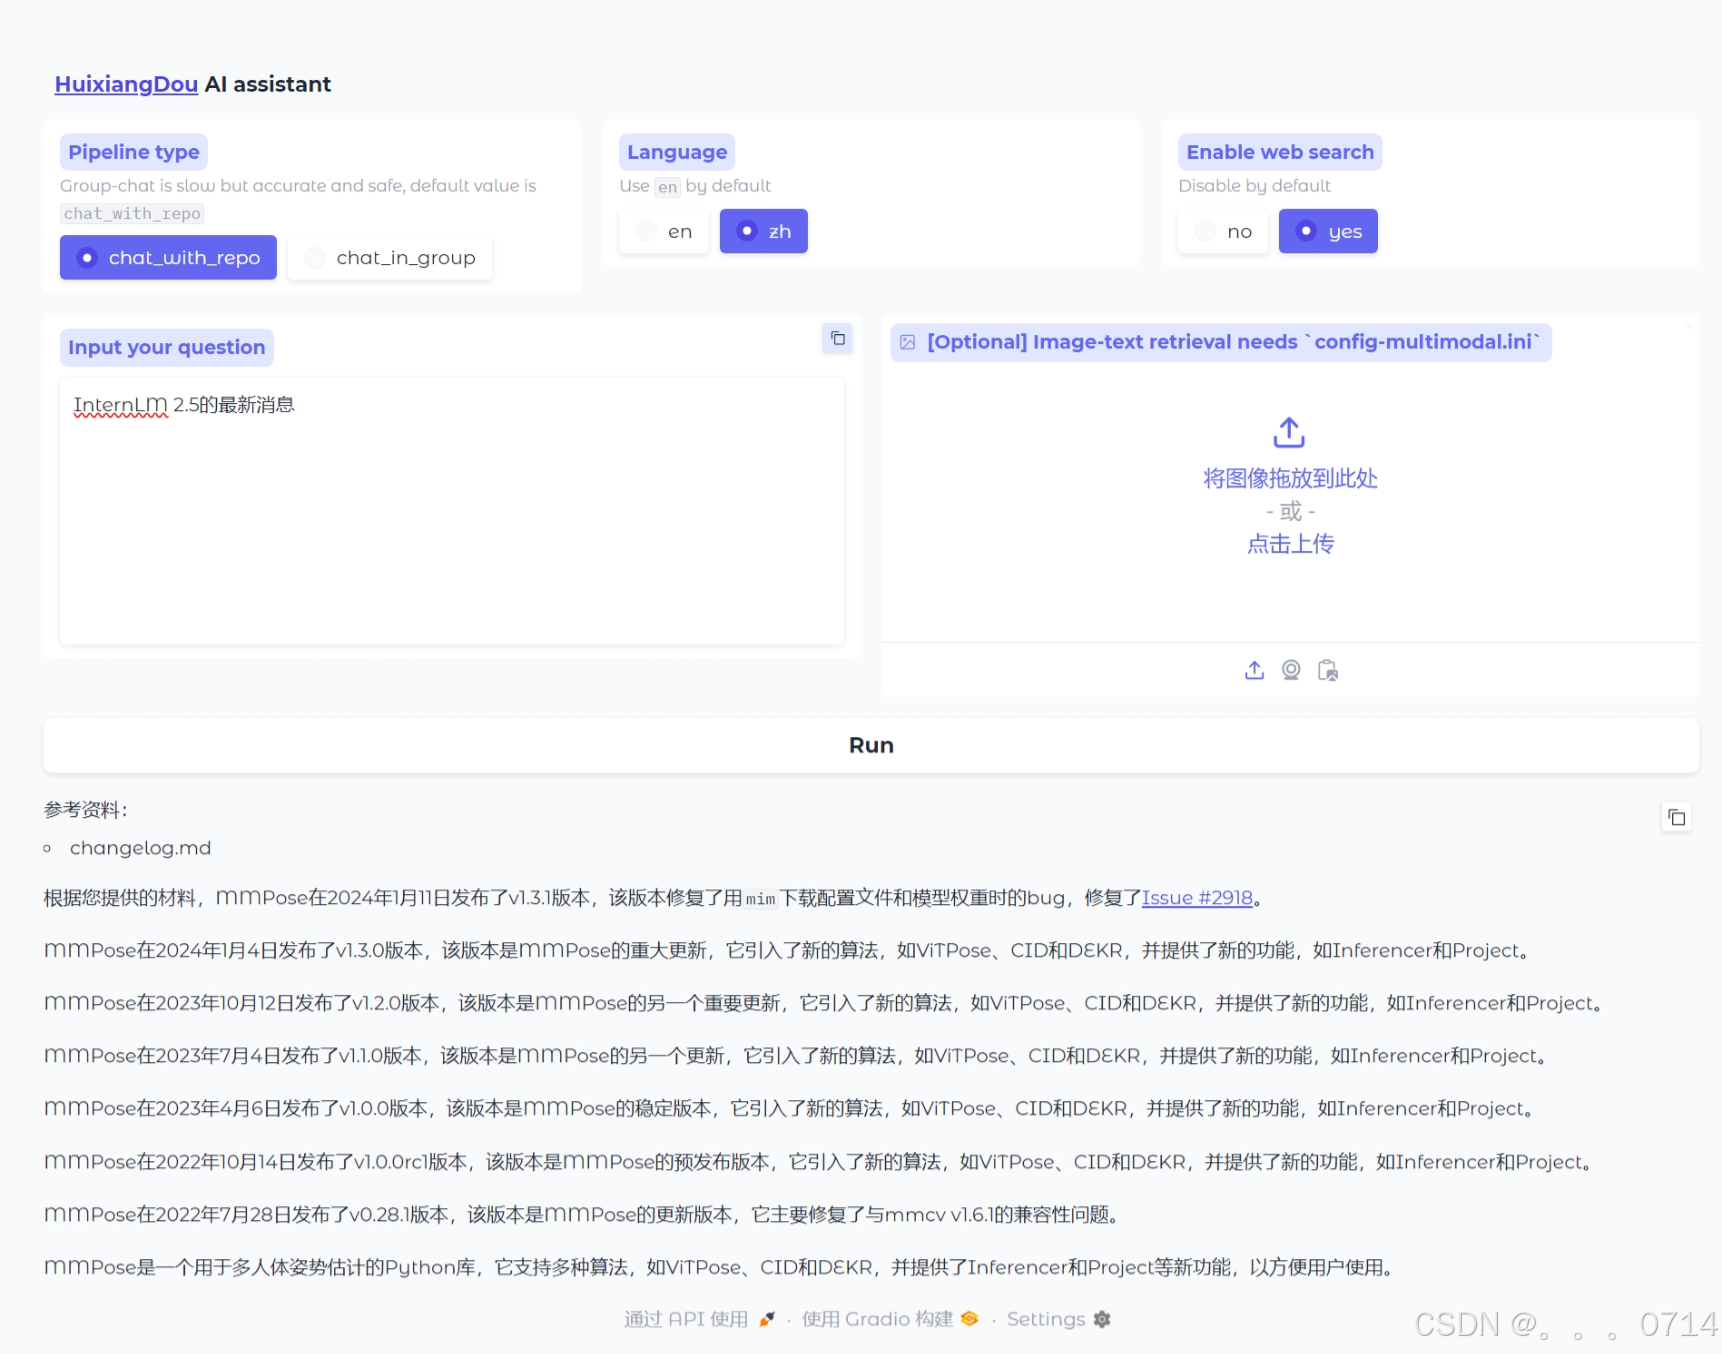Click the image icon beside Optional retrieval label

(906, 341)
